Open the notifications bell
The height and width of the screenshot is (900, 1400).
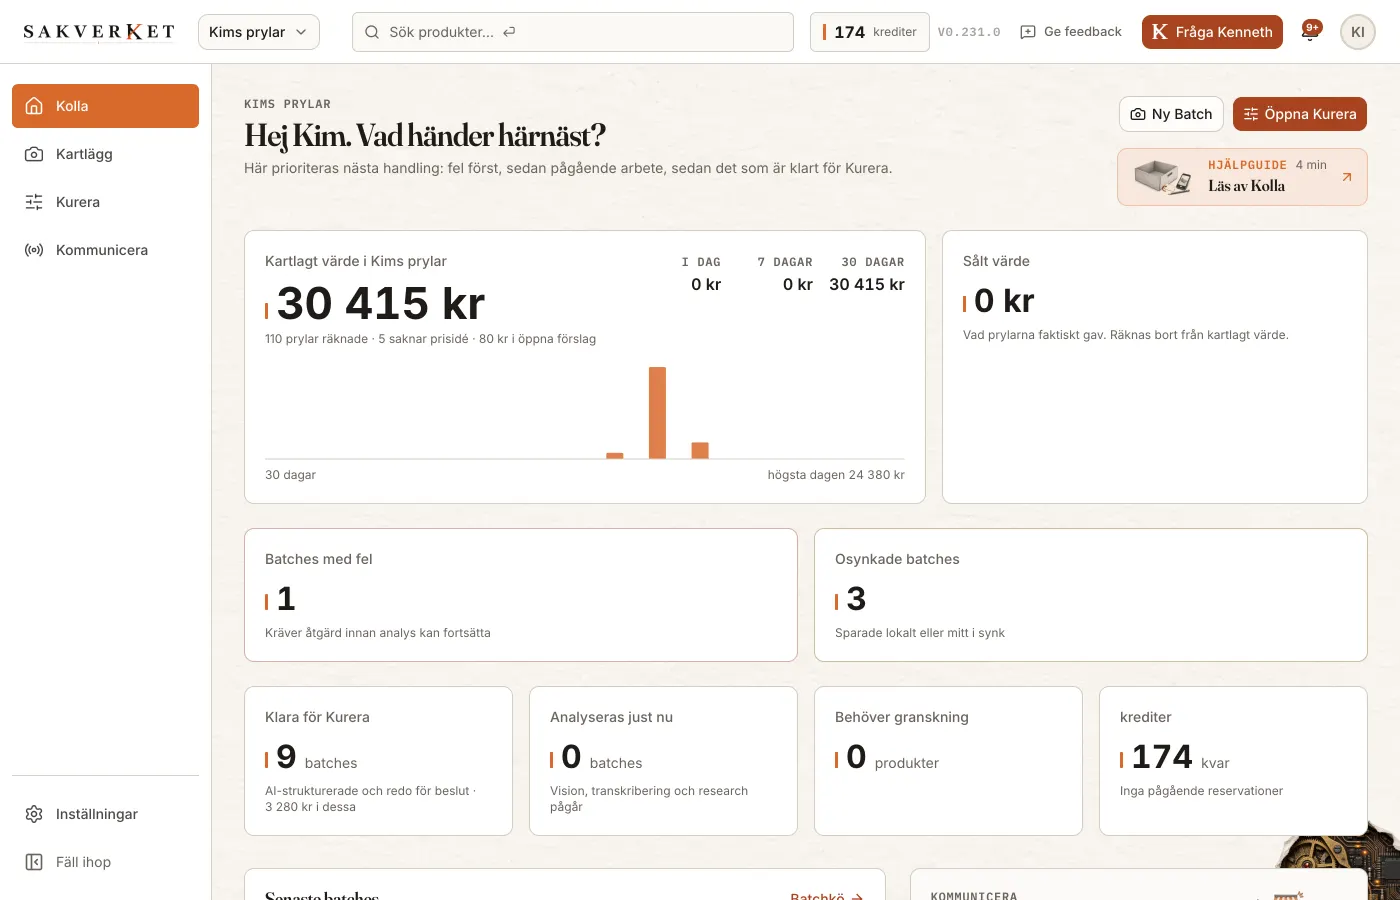tap(1310, 32)
